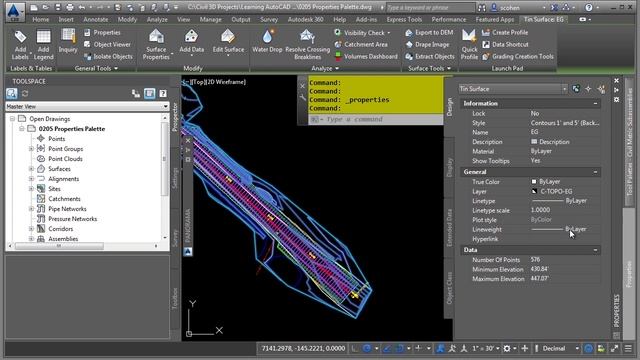Click the Data Shortcut tool
The image size is (640, 360).
click(505, 44)
